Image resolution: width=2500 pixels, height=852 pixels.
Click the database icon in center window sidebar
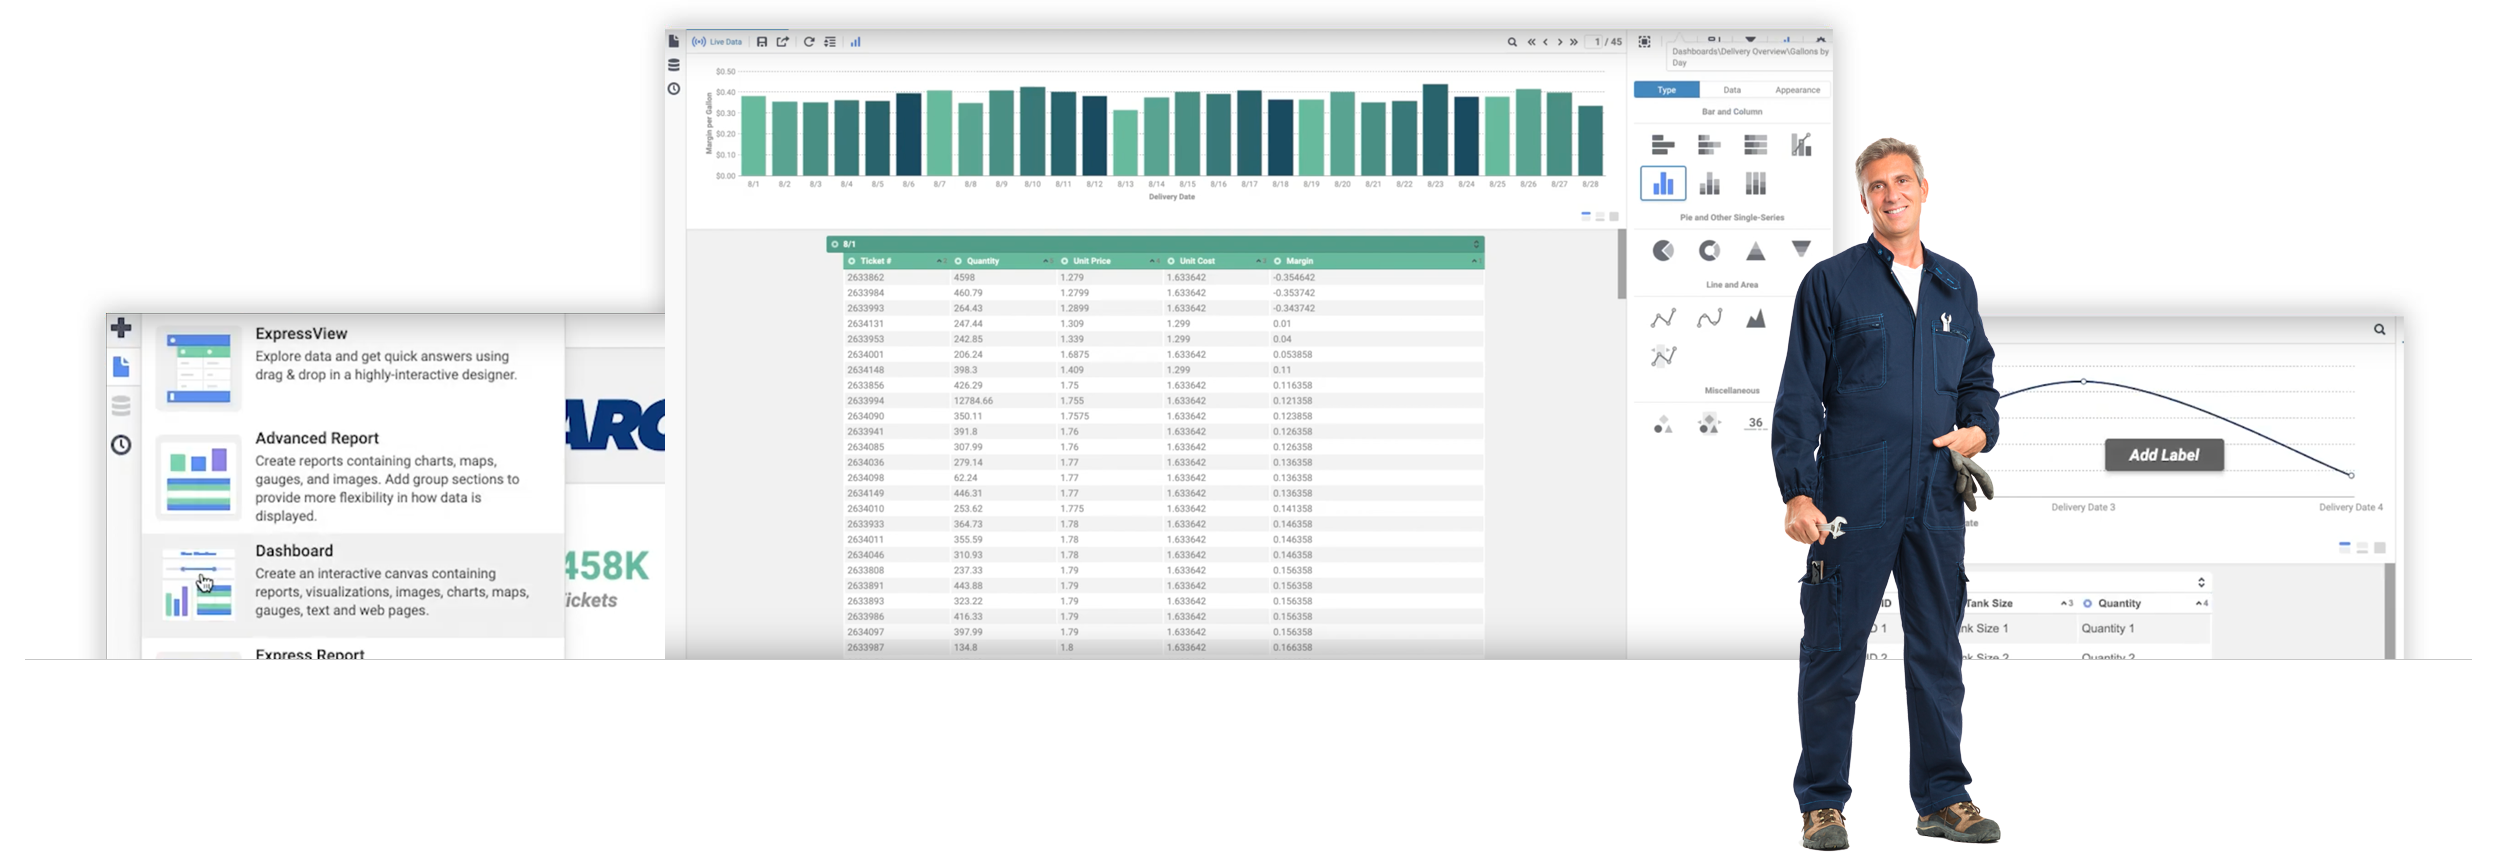[x=674, y=65]
